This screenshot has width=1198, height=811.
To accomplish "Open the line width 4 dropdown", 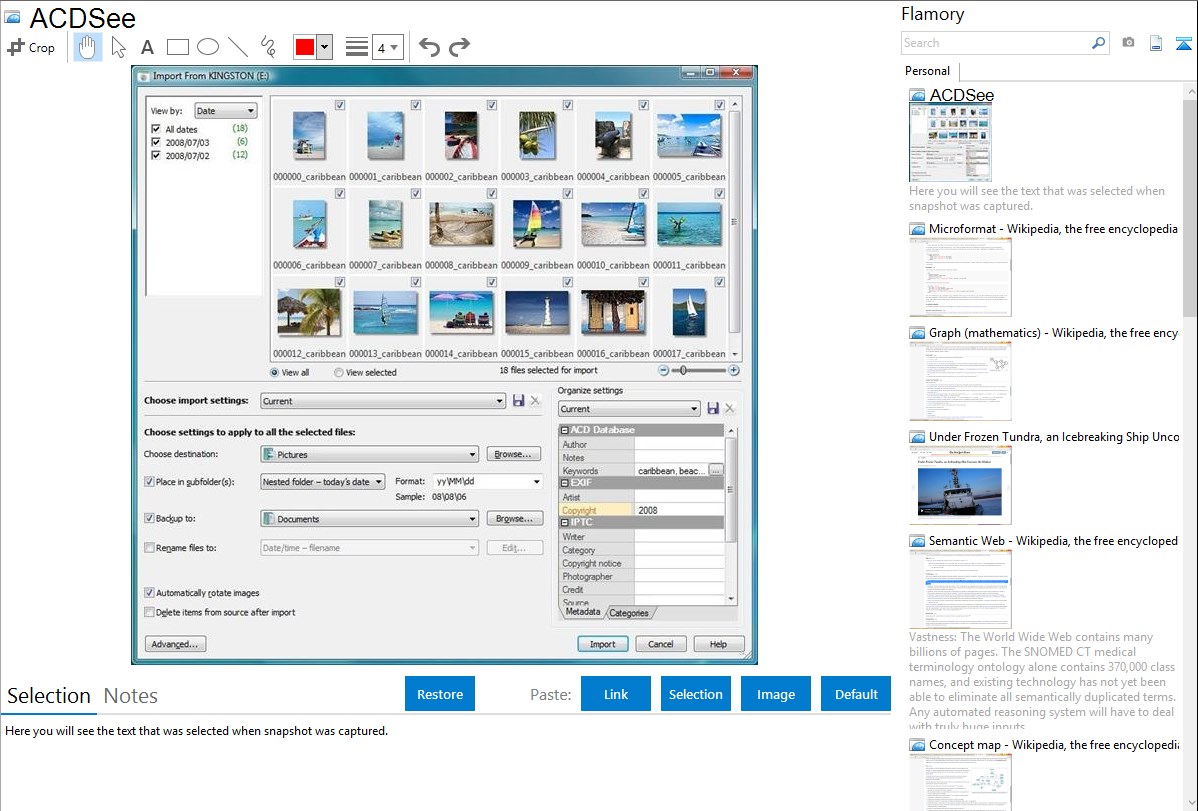I will click(388, 47).
